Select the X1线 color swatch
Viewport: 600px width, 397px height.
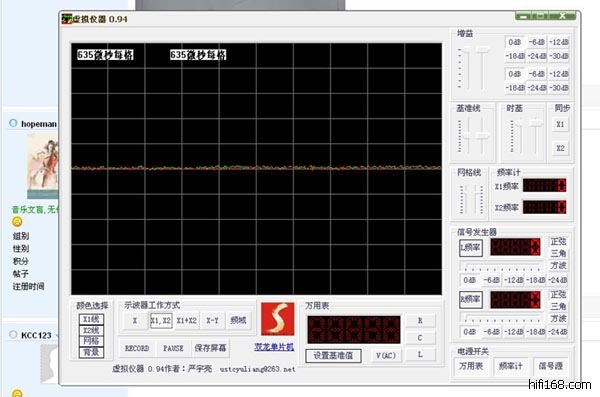click(91, 319)
